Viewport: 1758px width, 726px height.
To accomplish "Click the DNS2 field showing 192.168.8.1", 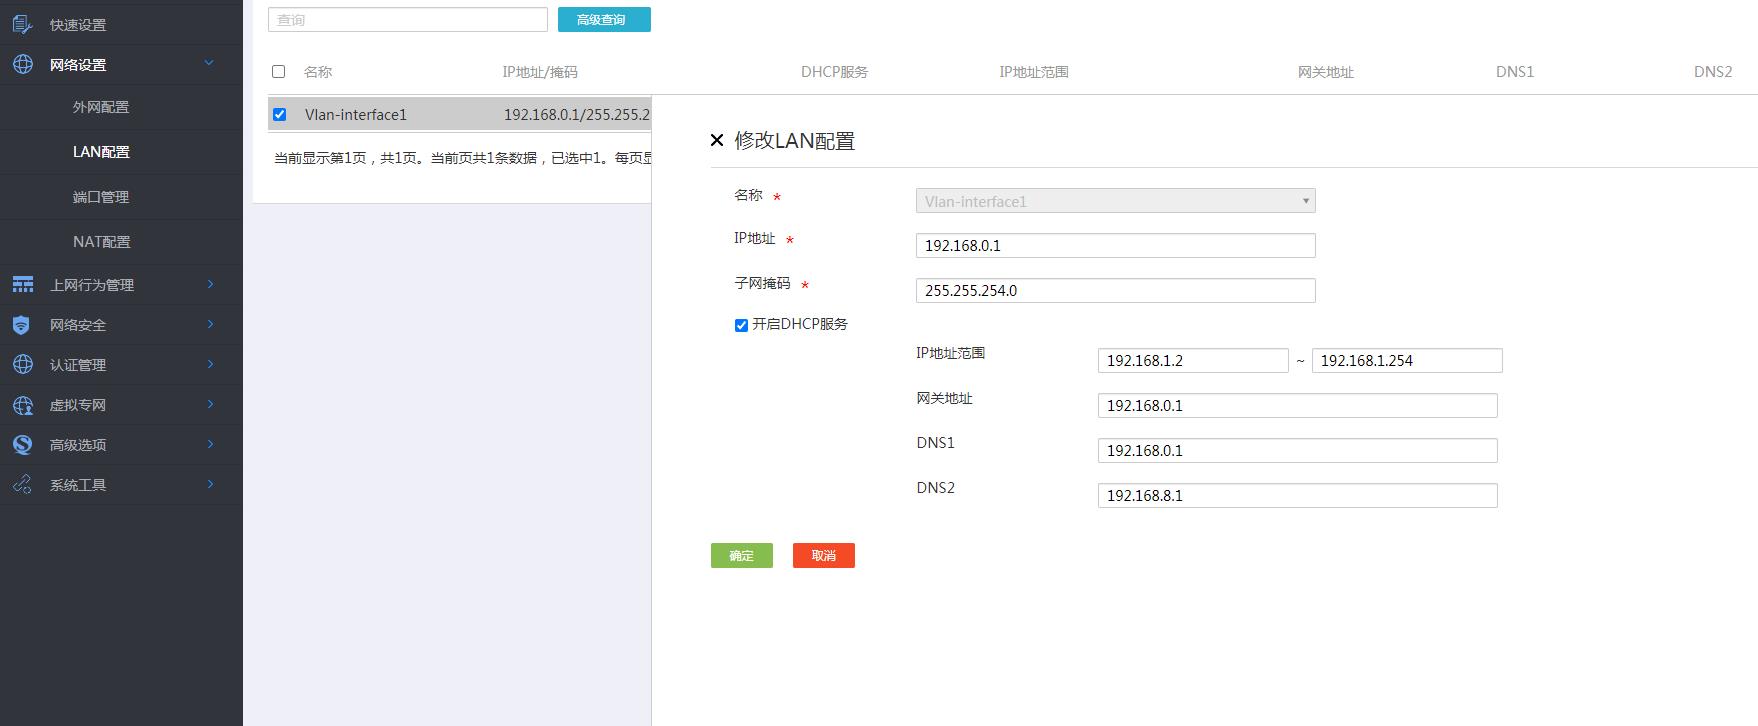I will (x=1297, y=496).
